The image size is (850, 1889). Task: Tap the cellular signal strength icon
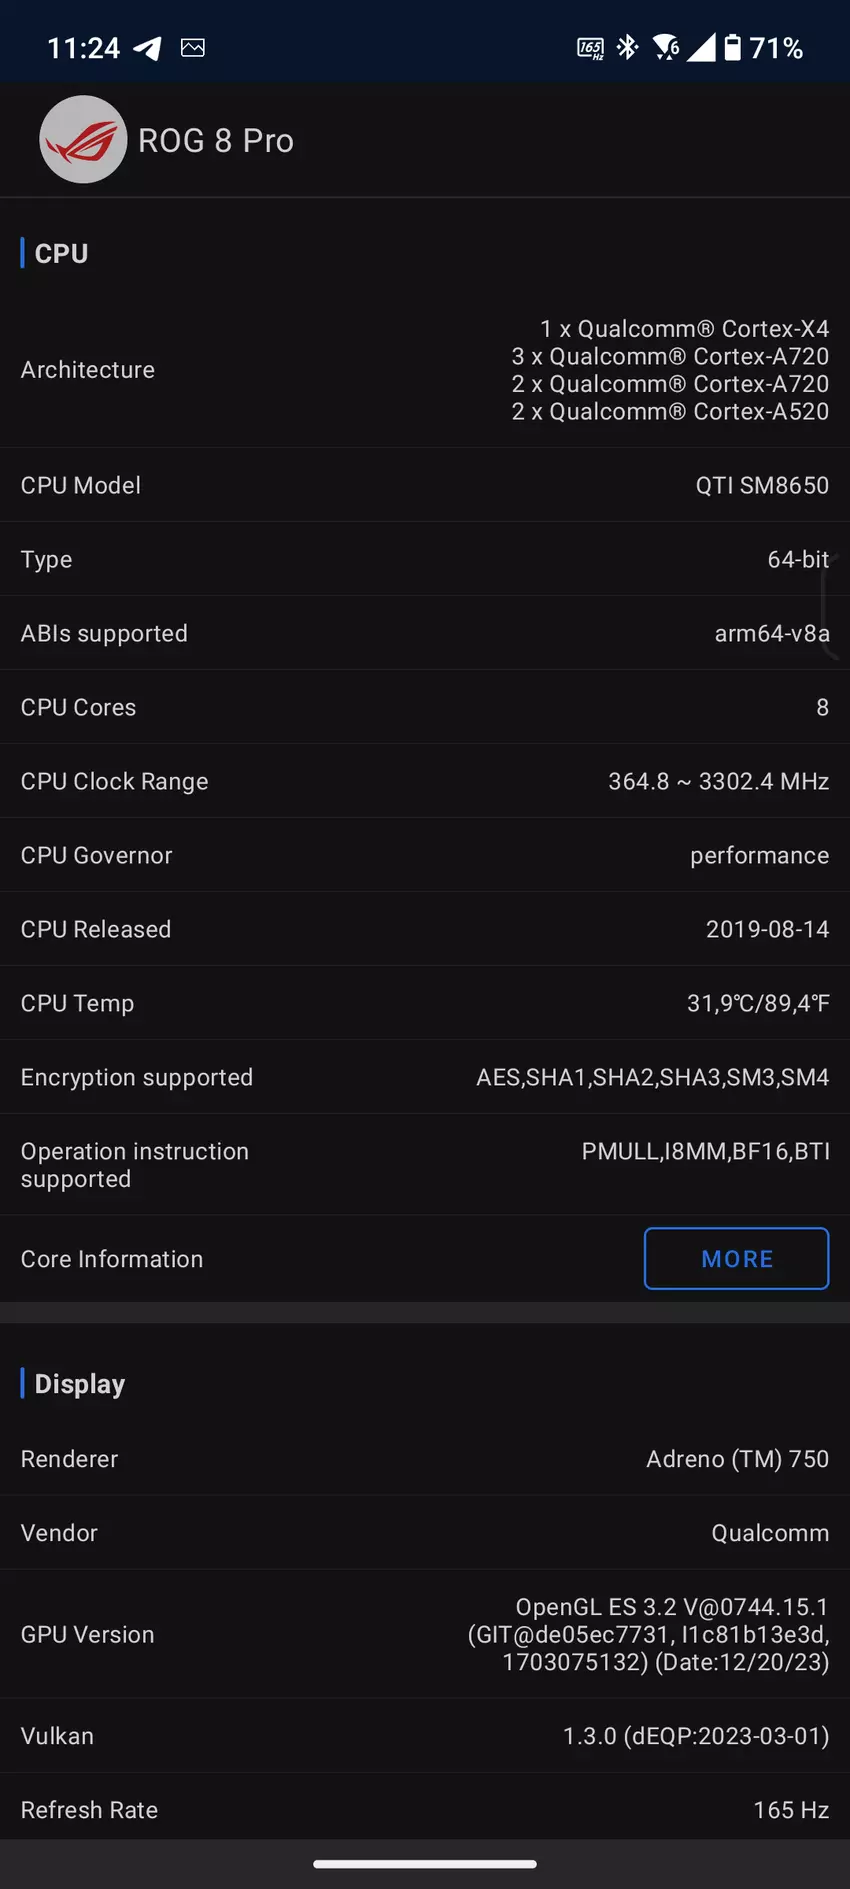point(701,47)
